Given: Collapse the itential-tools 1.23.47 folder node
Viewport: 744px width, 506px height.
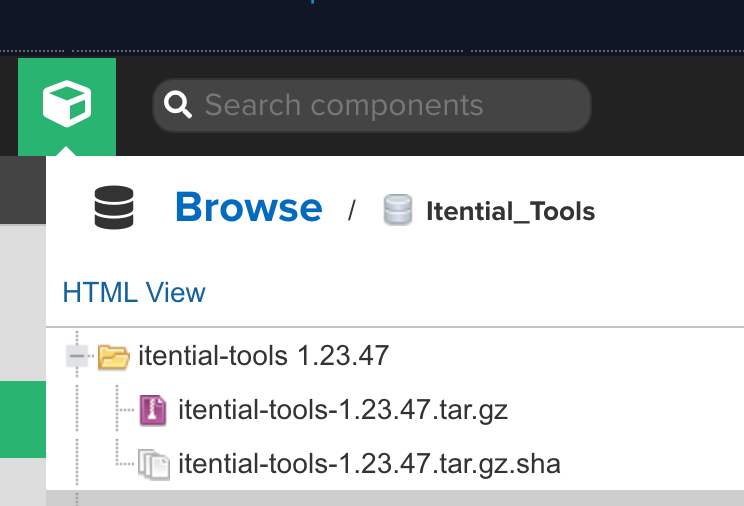Looking at the screenshot, I should point(76,355).
